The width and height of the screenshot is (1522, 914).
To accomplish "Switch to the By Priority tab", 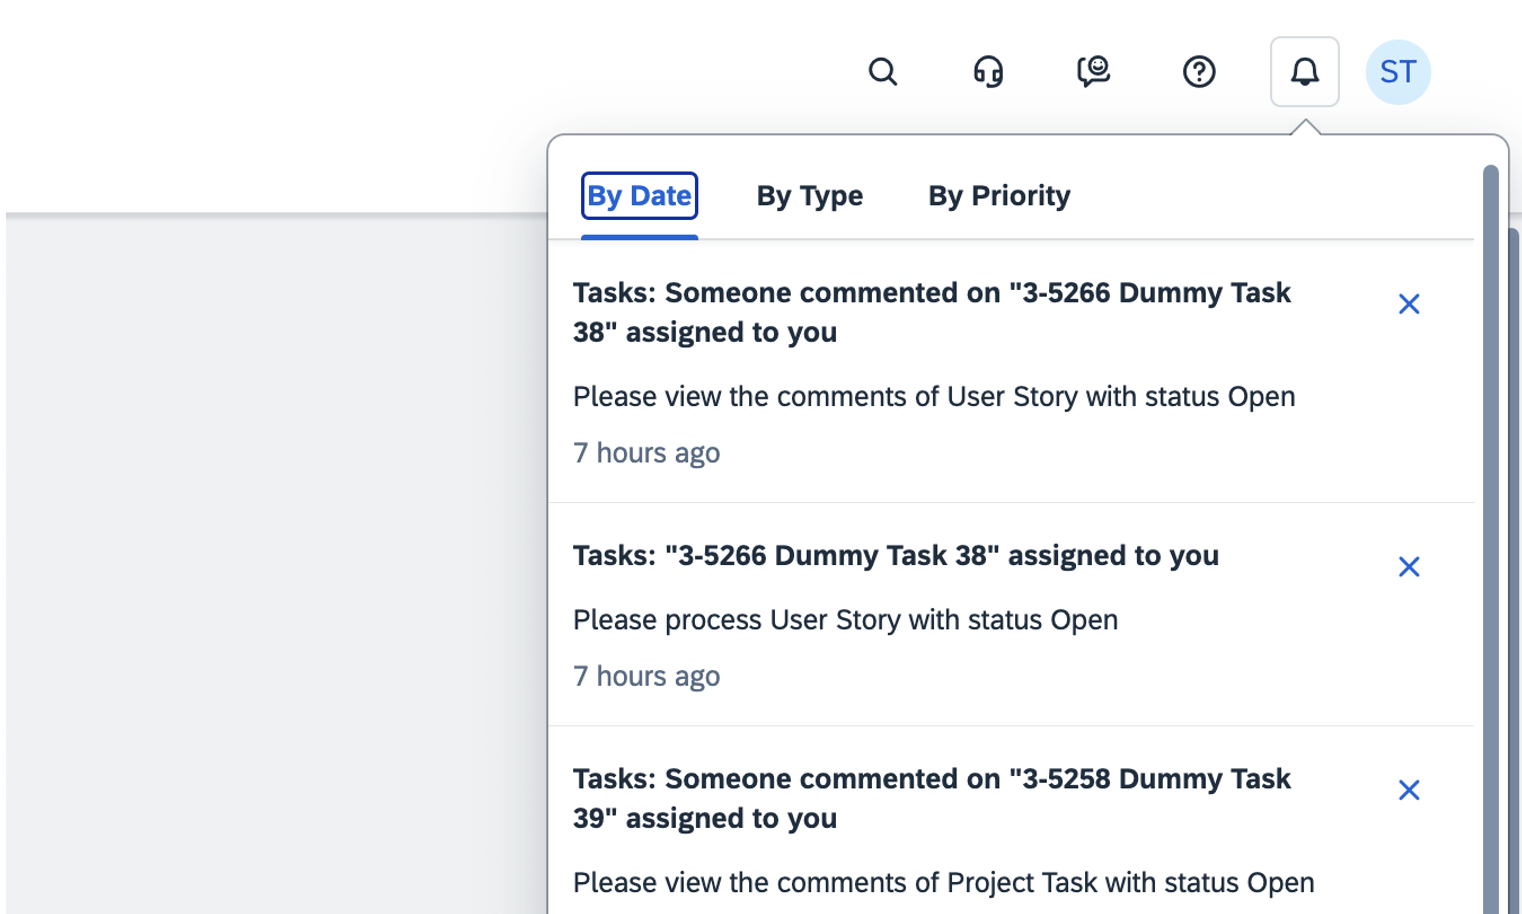I will tap(998, 196).
